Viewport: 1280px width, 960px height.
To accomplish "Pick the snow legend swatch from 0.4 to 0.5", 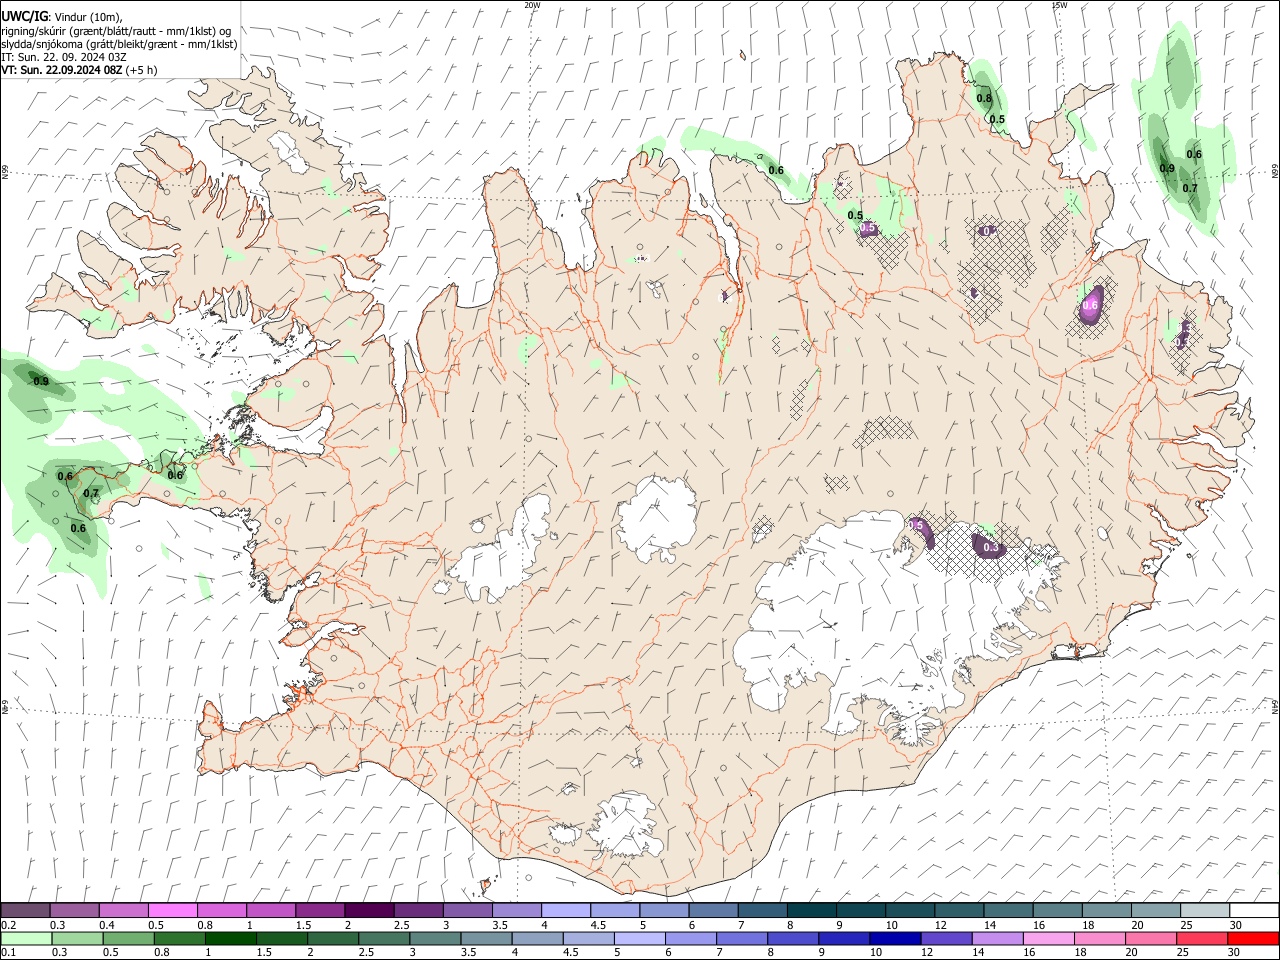I will pos(124,910).
